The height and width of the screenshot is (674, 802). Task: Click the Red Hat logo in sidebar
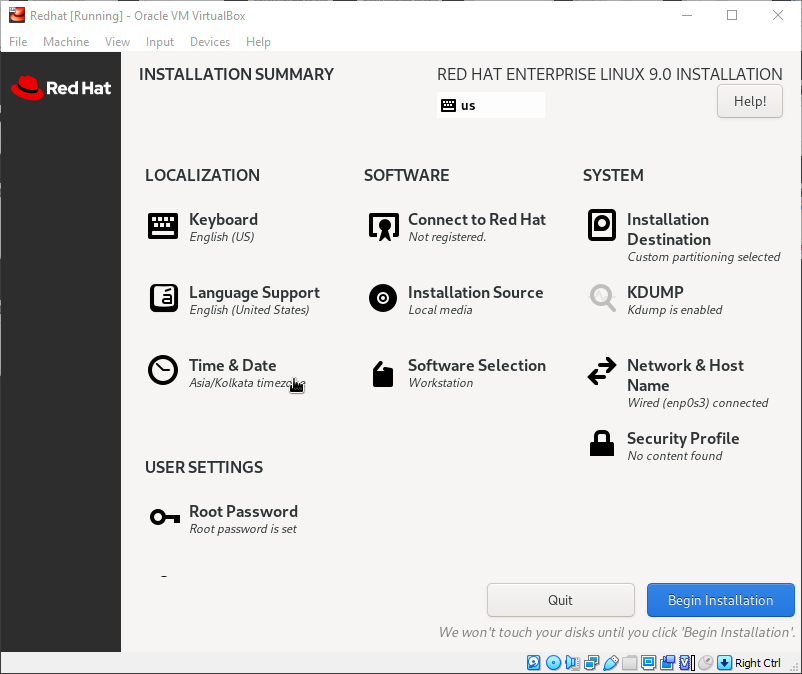tap(61, 88)
